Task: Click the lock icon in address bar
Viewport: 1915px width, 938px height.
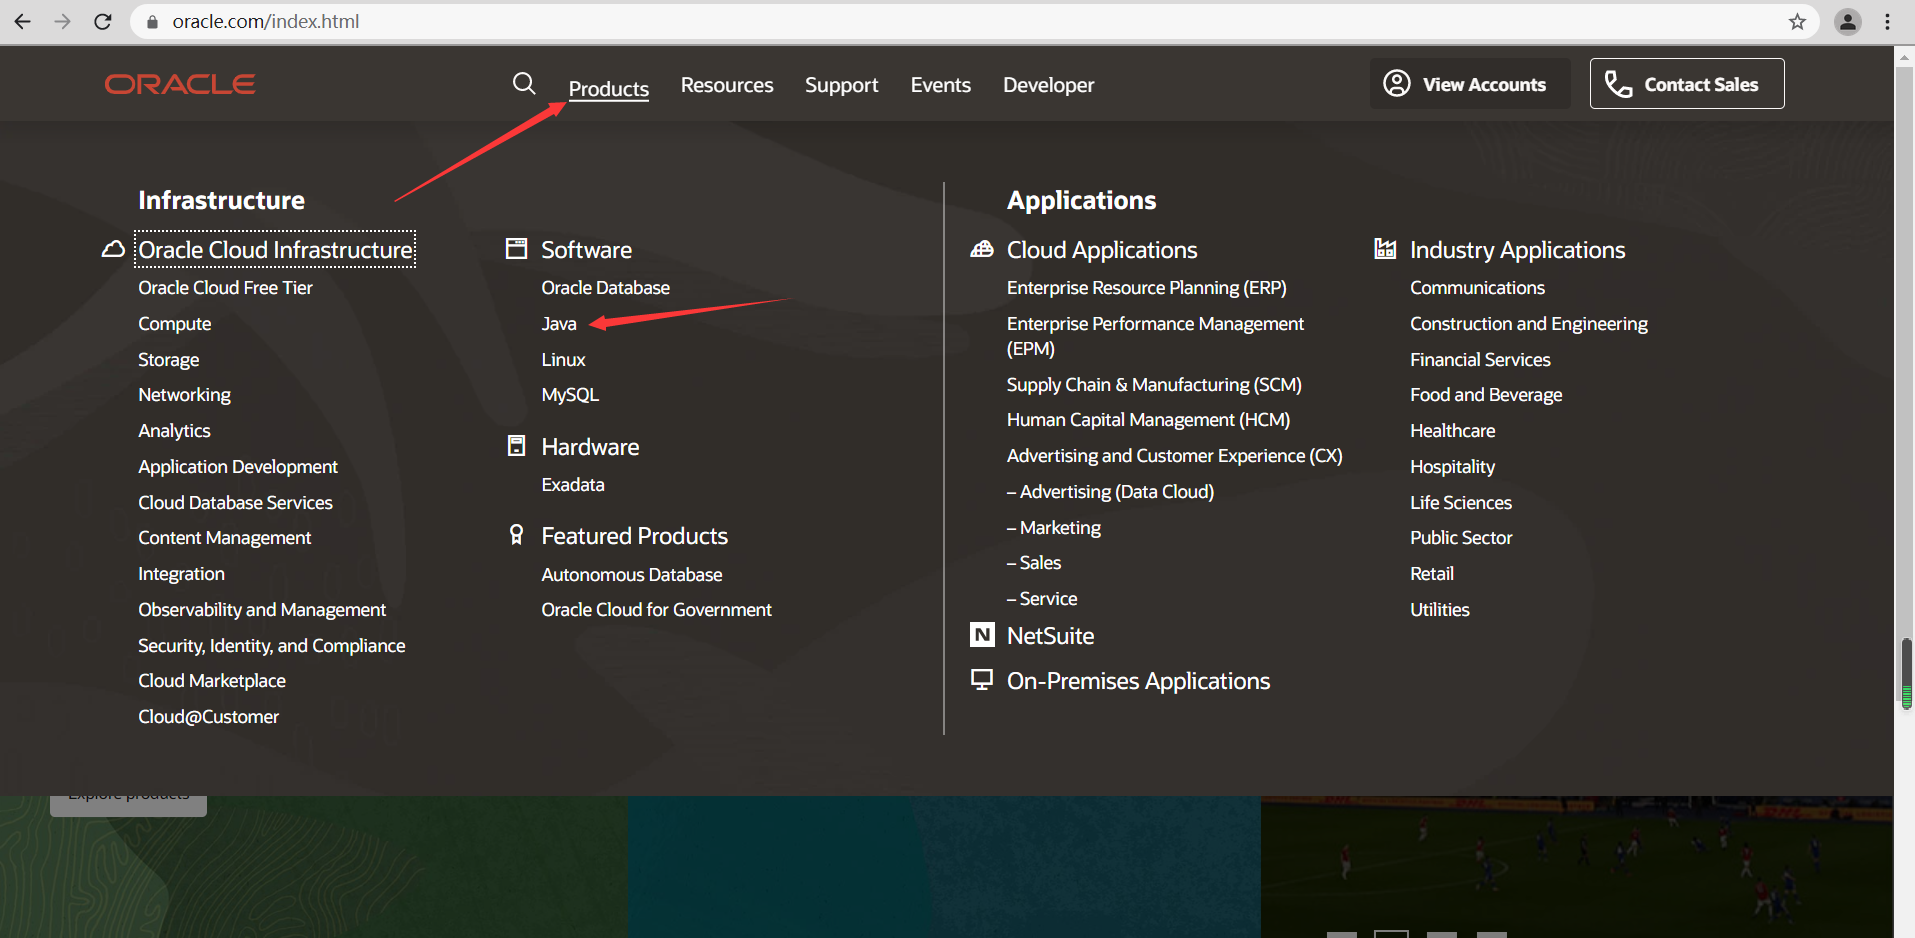Action: 152,21
